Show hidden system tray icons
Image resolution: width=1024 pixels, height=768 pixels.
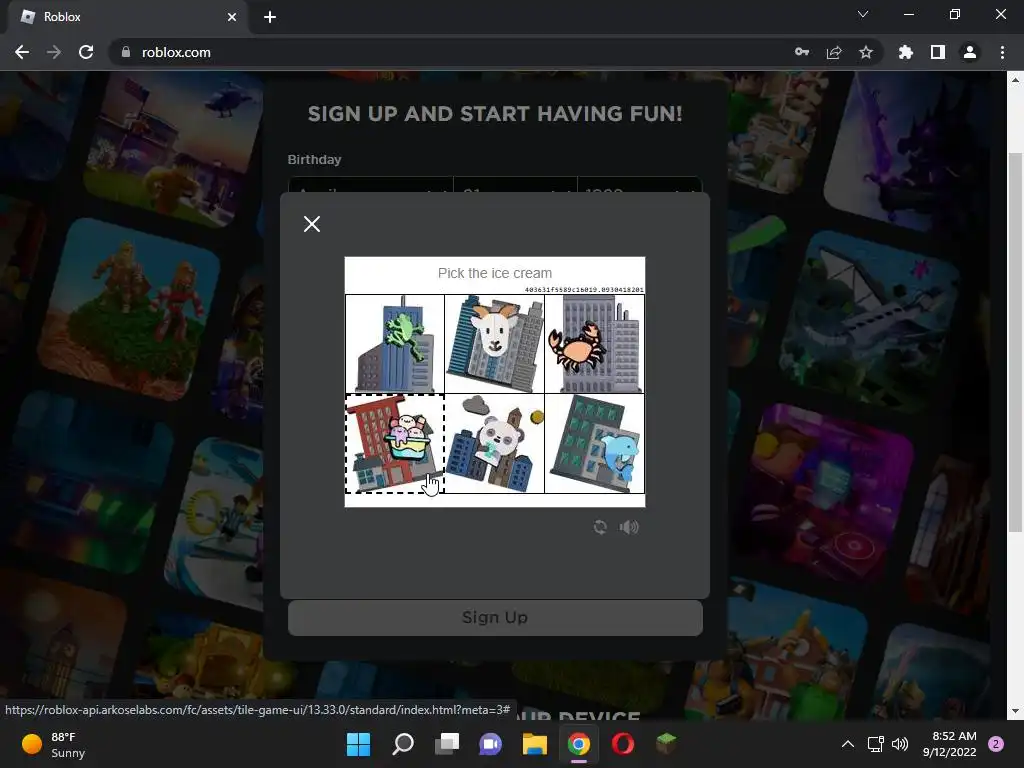point(848,744)
